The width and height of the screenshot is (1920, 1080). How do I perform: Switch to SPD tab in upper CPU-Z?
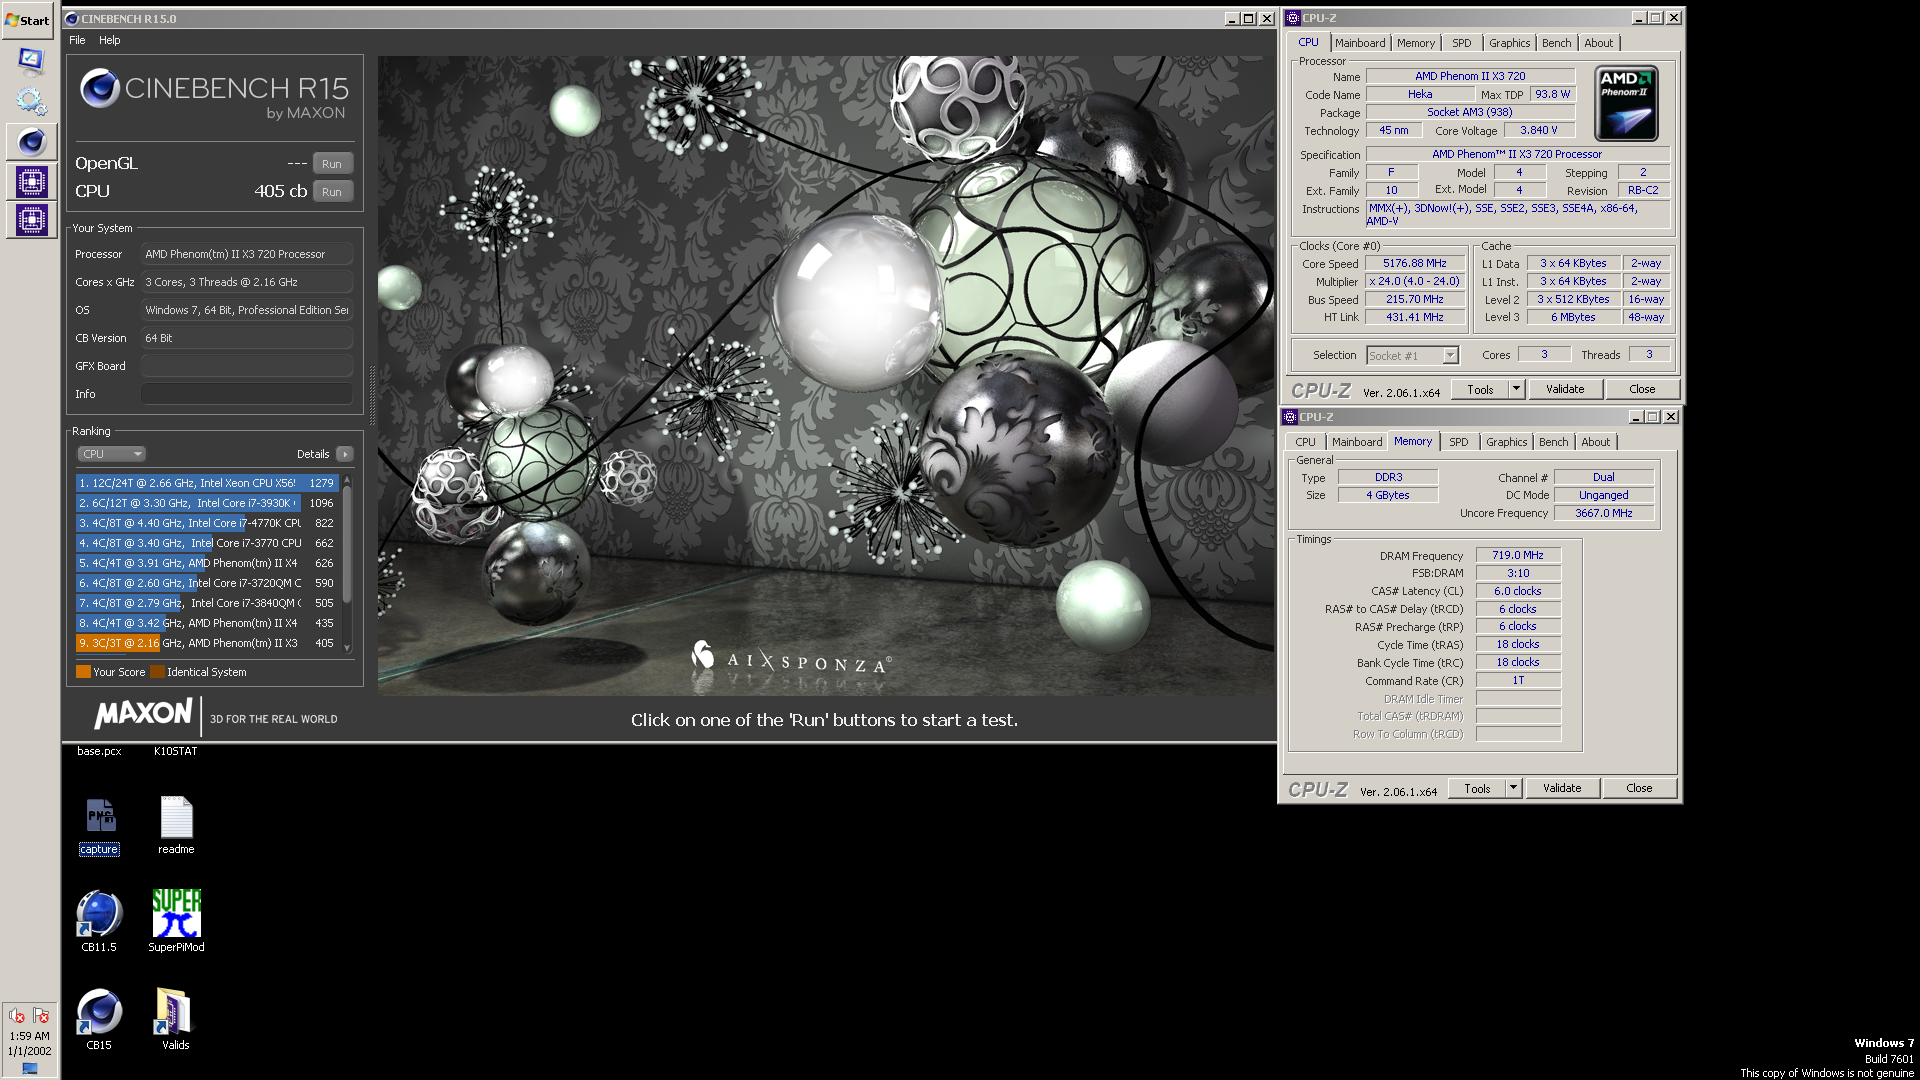point(1461,43)
